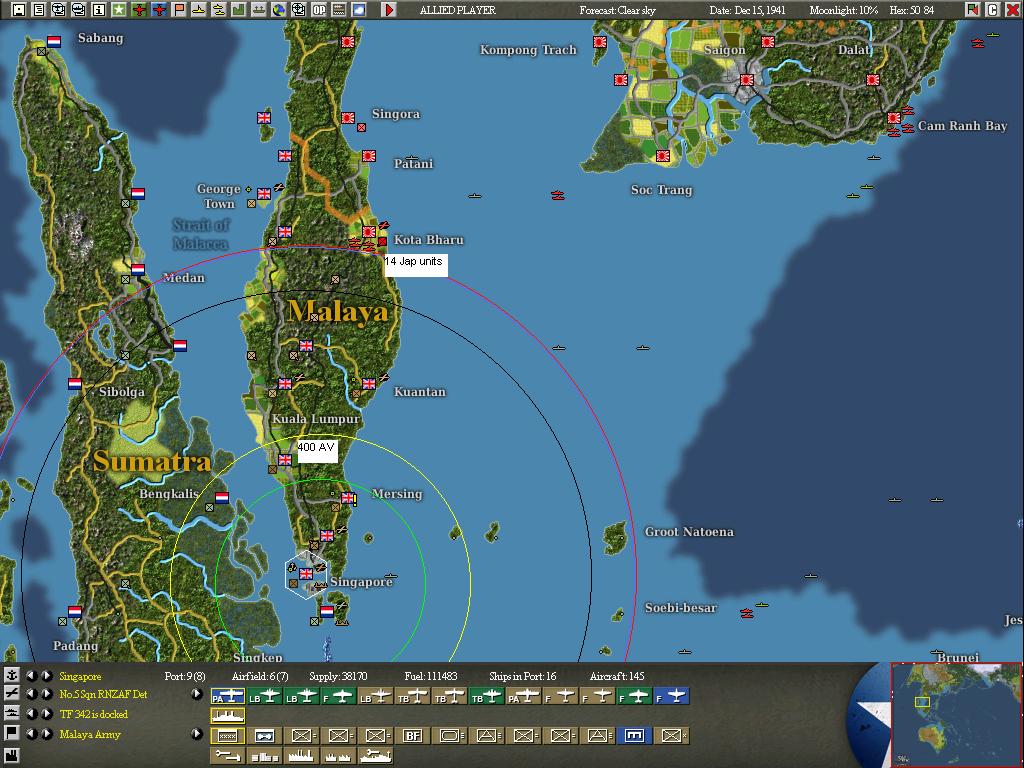This screenshot has width=1024, height=768.
Task: Select the Japanese flag at Saigon
Action: point(746,80)
